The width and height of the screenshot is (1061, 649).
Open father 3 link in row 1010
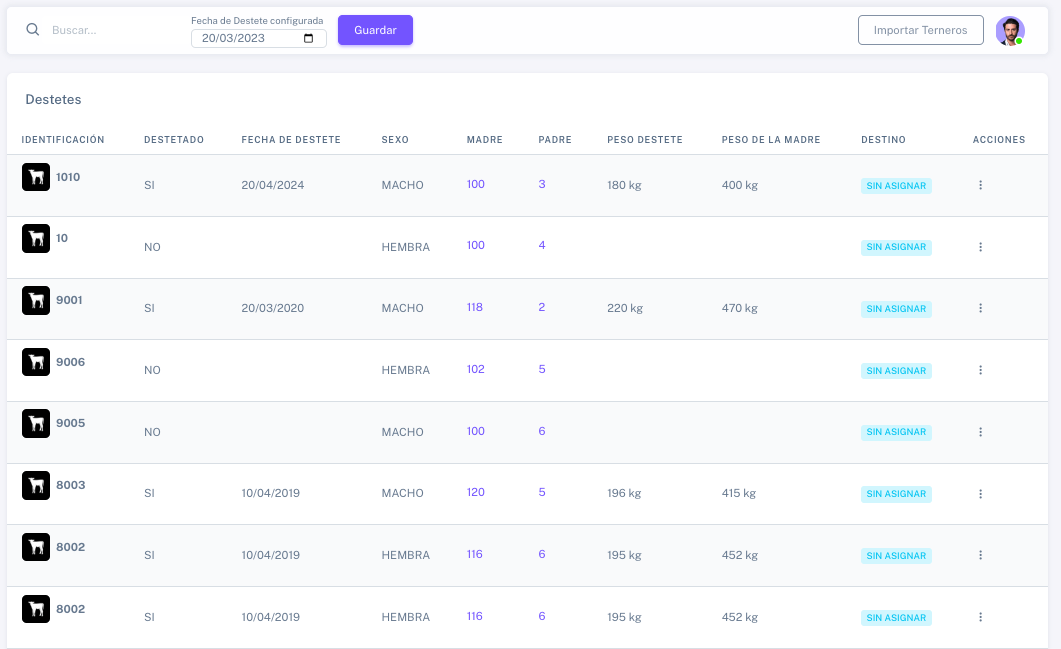(x=542, y=184)
